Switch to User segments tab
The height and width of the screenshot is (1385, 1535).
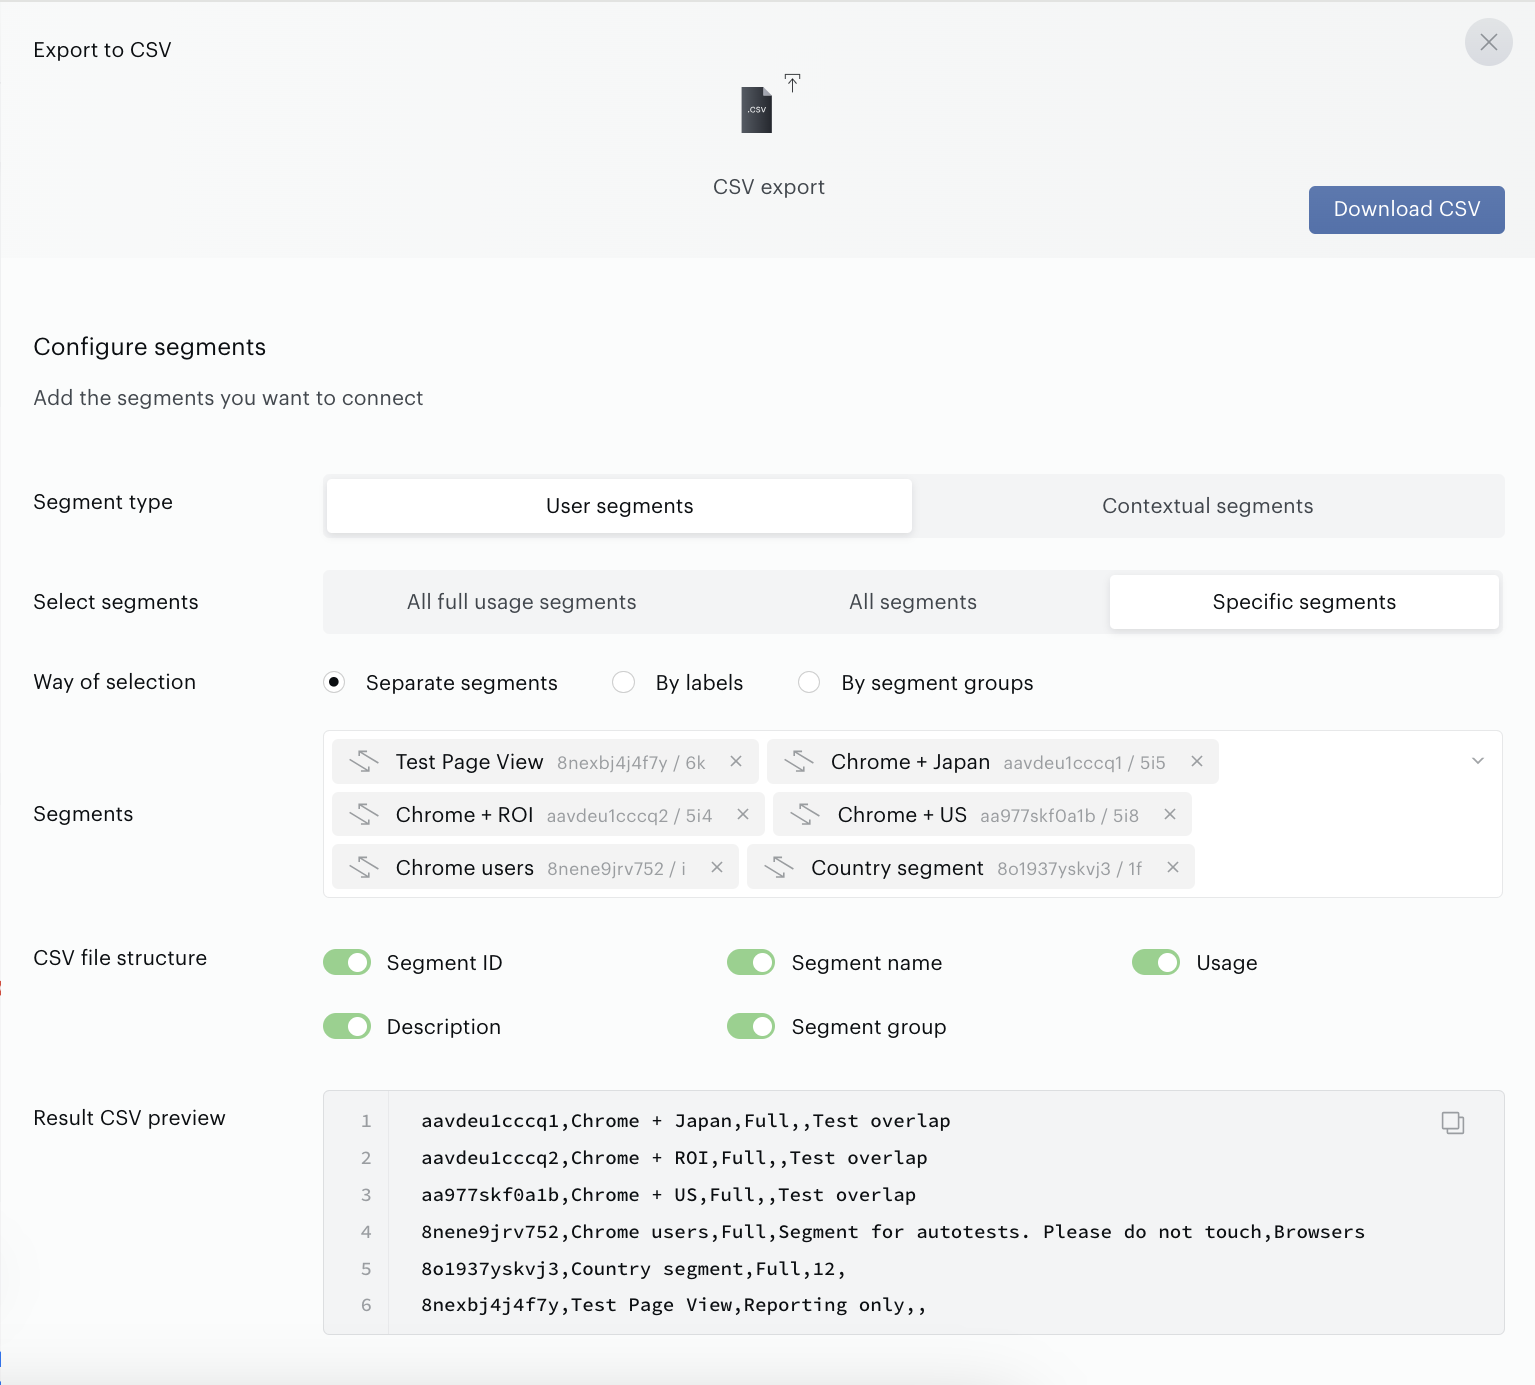tap(619, 506)
